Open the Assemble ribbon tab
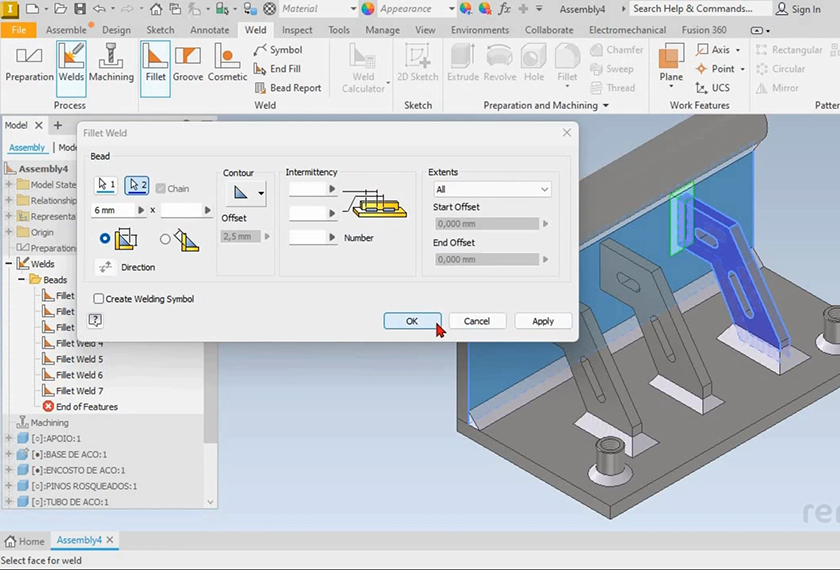The image size is (840, 570). (x=66, y=30)
